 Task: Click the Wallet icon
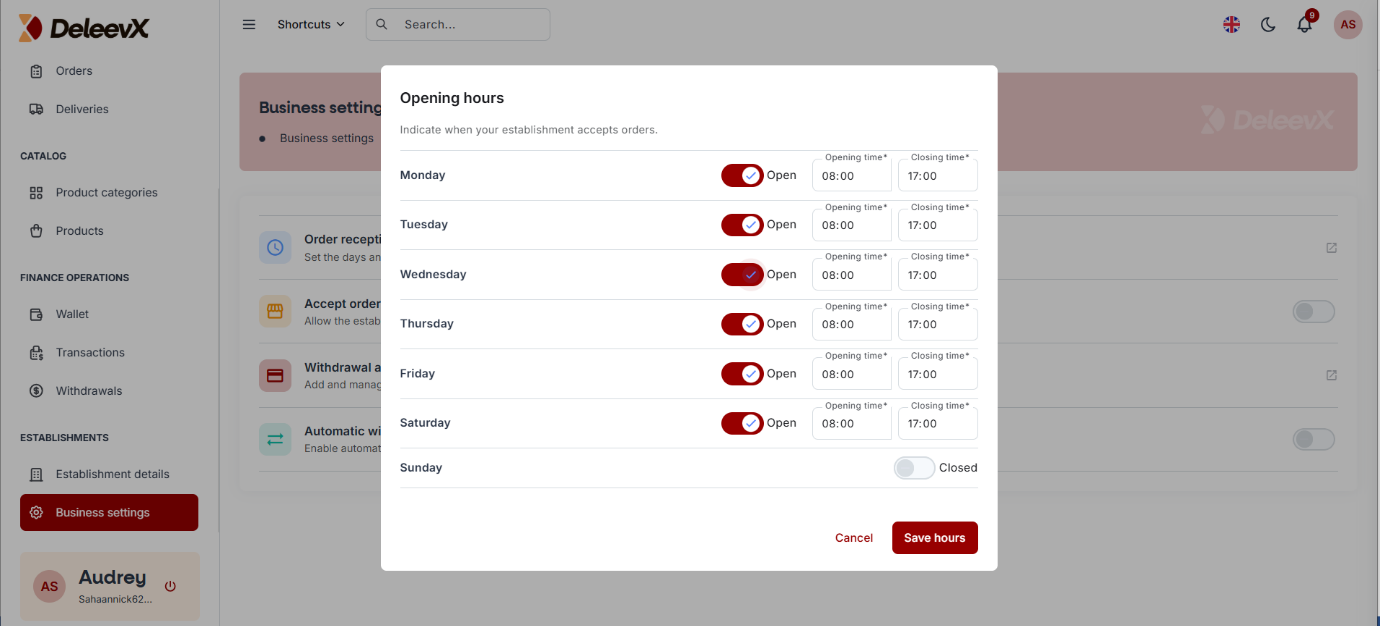(x=36, y=314)
